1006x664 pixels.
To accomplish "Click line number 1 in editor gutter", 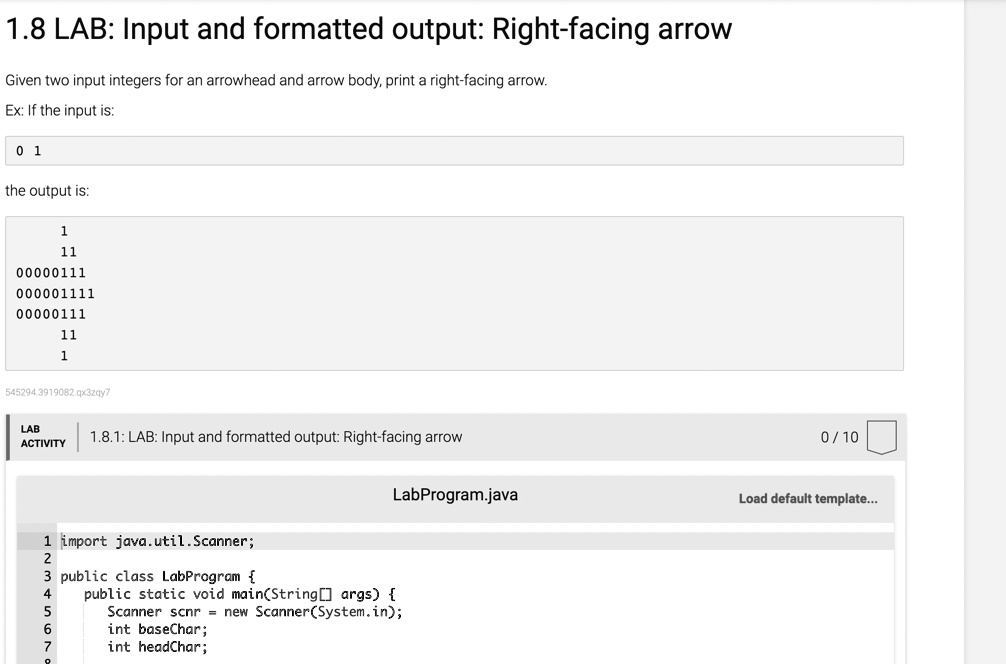I will [47, 541].
